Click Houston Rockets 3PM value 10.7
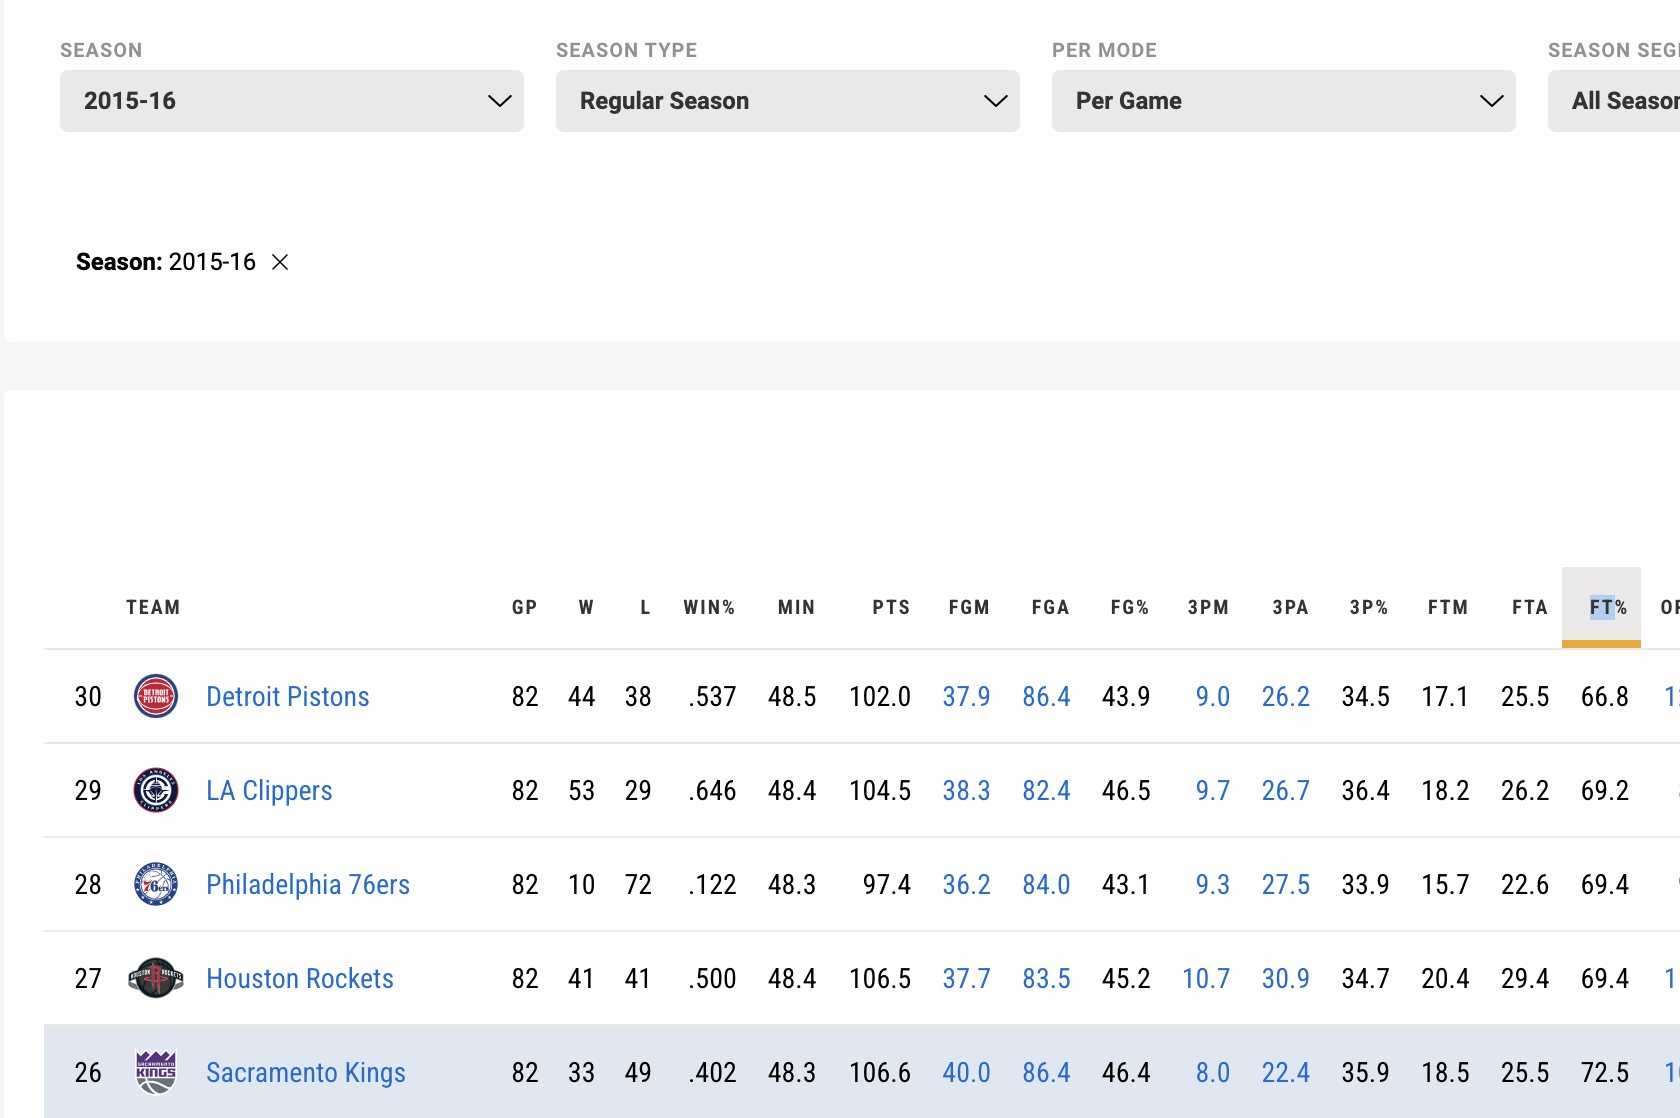1680x1118 pixels. pos(1205,979)
